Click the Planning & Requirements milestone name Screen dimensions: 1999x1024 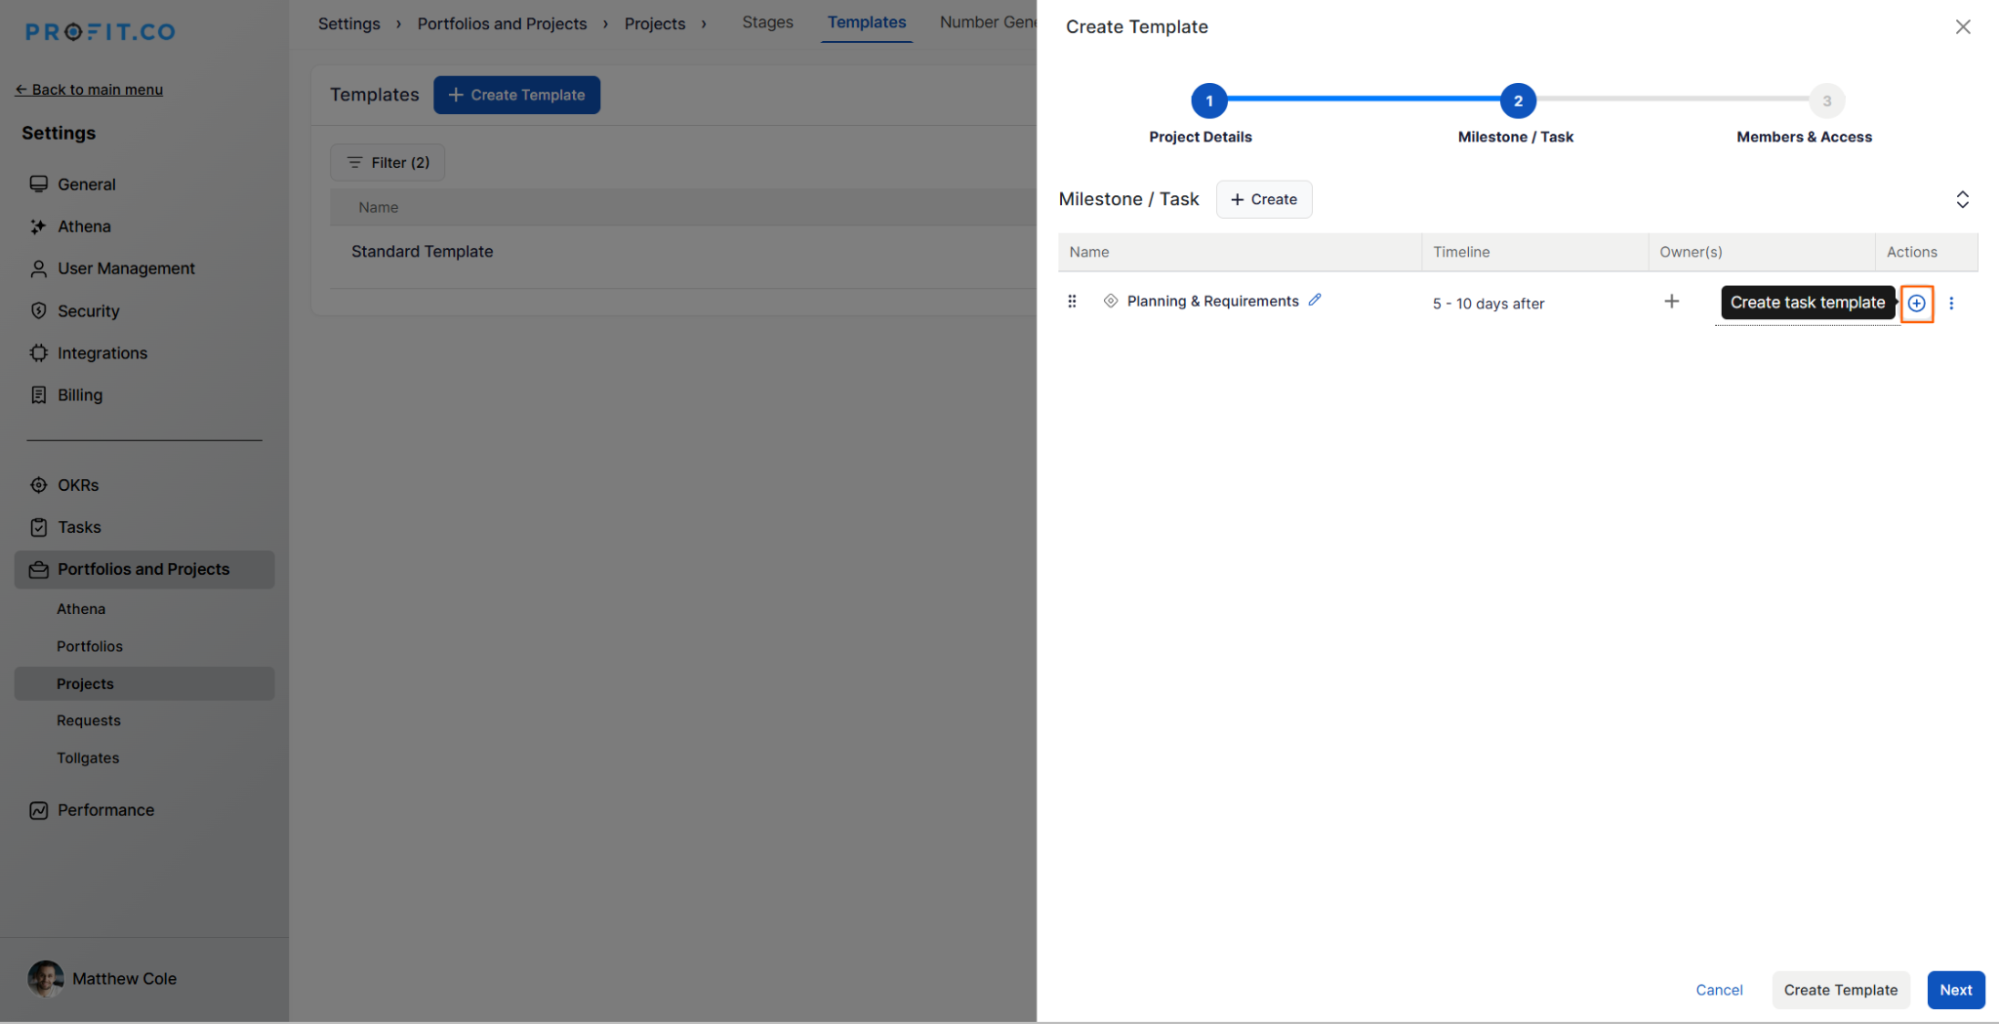tap(1212, 301)
